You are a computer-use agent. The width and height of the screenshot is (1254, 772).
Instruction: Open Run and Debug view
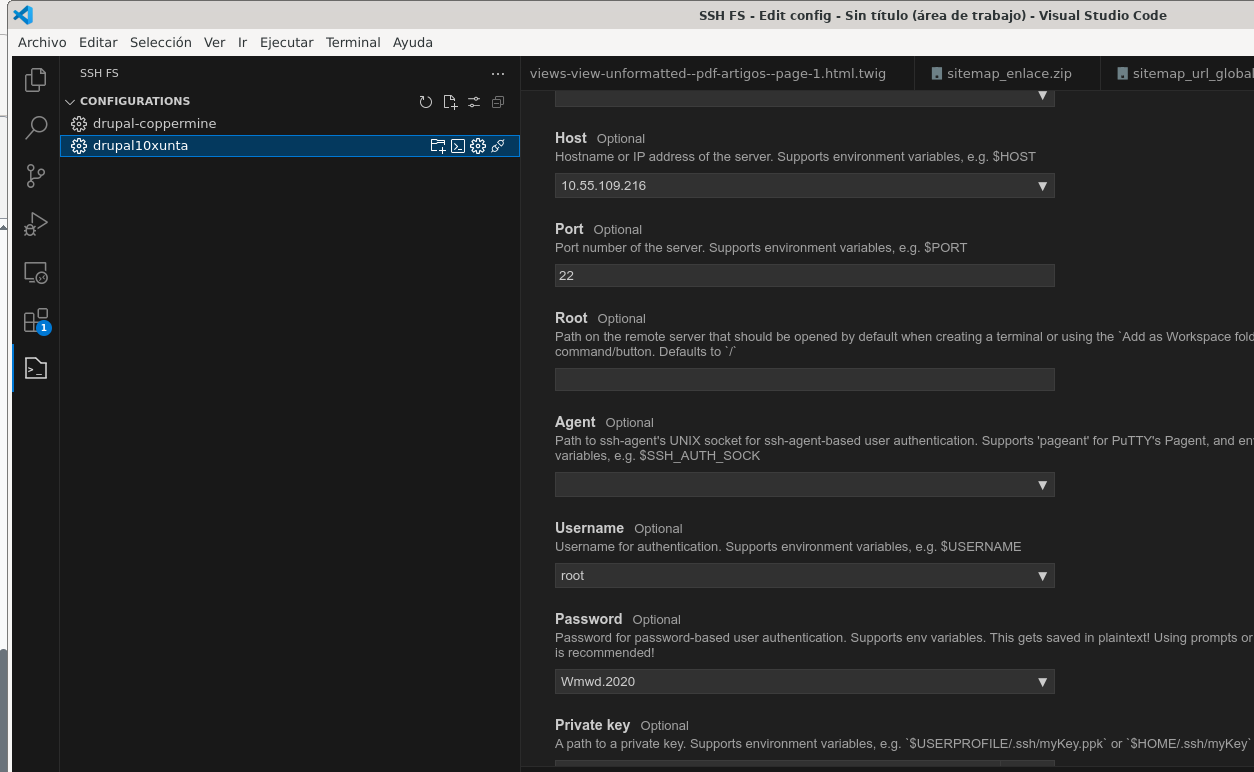click(36, 224)
